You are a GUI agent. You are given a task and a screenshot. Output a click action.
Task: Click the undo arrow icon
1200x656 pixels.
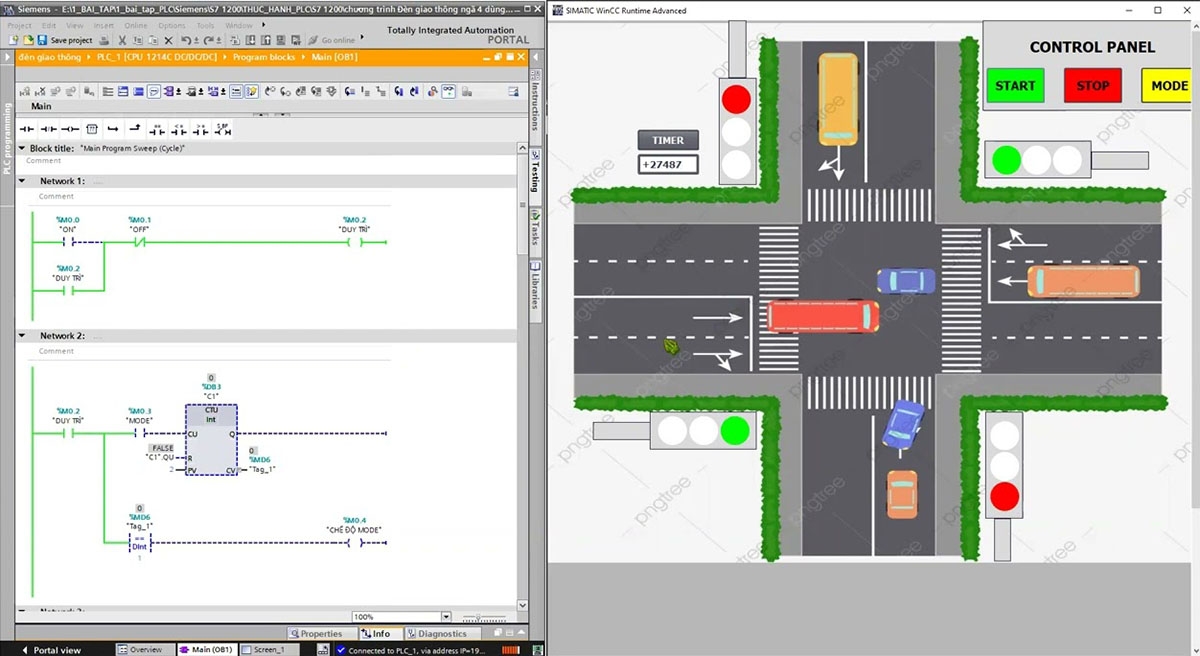point(186,40)
